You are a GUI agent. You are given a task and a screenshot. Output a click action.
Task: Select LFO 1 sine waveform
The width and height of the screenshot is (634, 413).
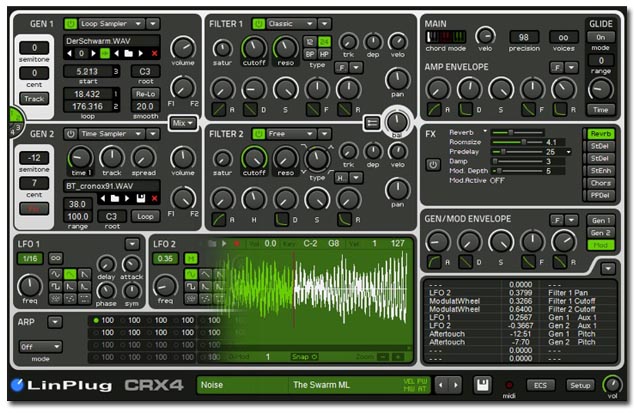click(55, 274)
